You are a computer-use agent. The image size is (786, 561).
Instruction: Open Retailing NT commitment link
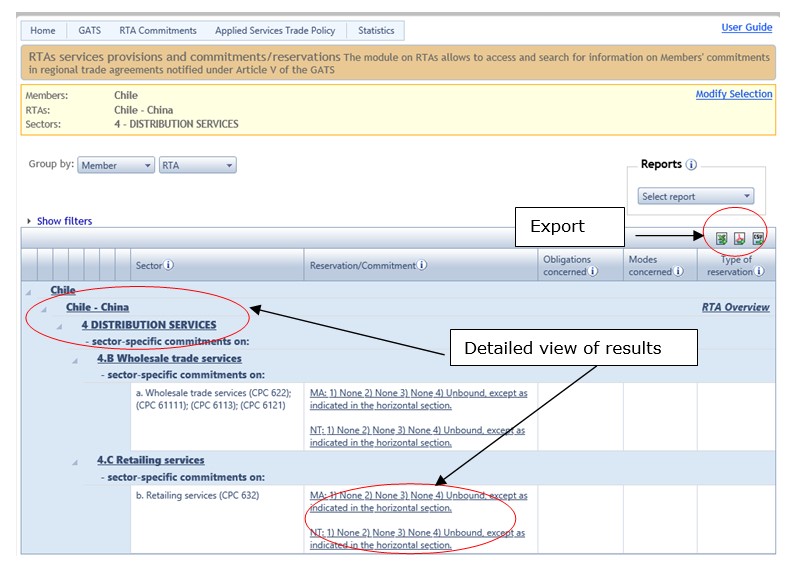[417, 538]
